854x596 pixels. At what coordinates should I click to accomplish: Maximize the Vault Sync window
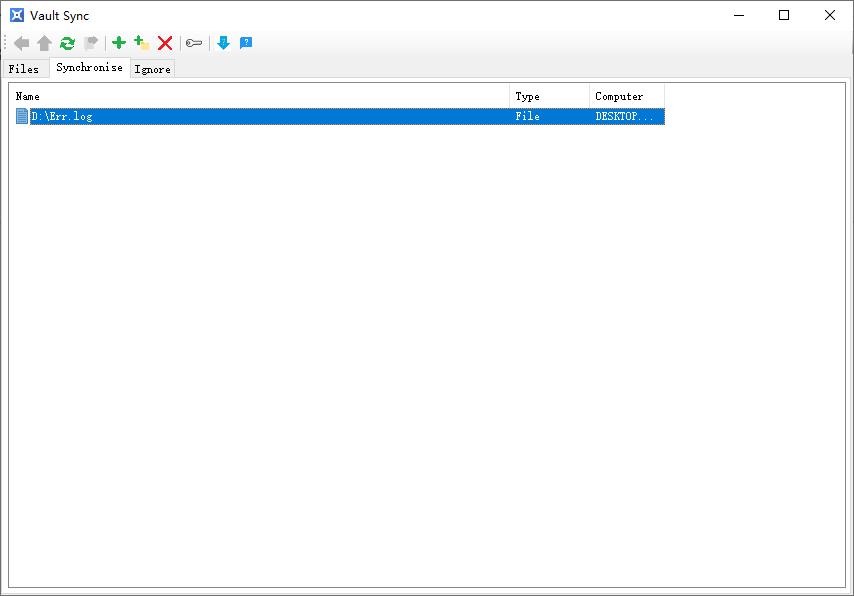tap(784, 15)
